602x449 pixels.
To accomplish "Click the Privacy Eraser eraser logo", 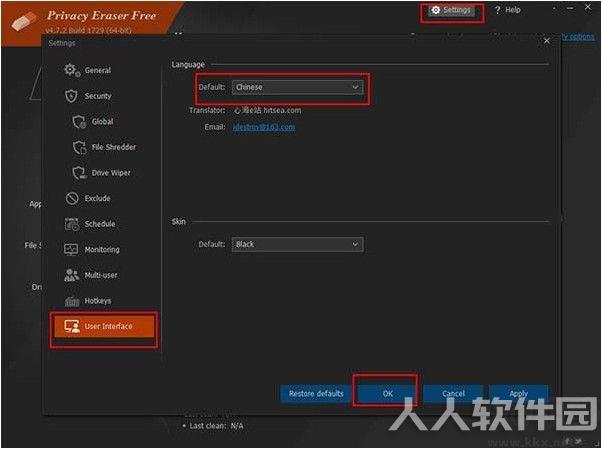I will (x=24, y=21).
